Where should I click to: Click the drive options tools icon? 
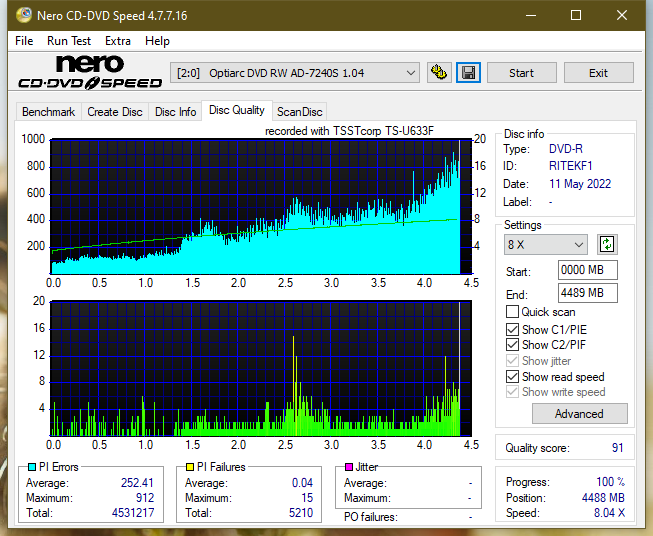pyautogui.click(x=439, y=73)
